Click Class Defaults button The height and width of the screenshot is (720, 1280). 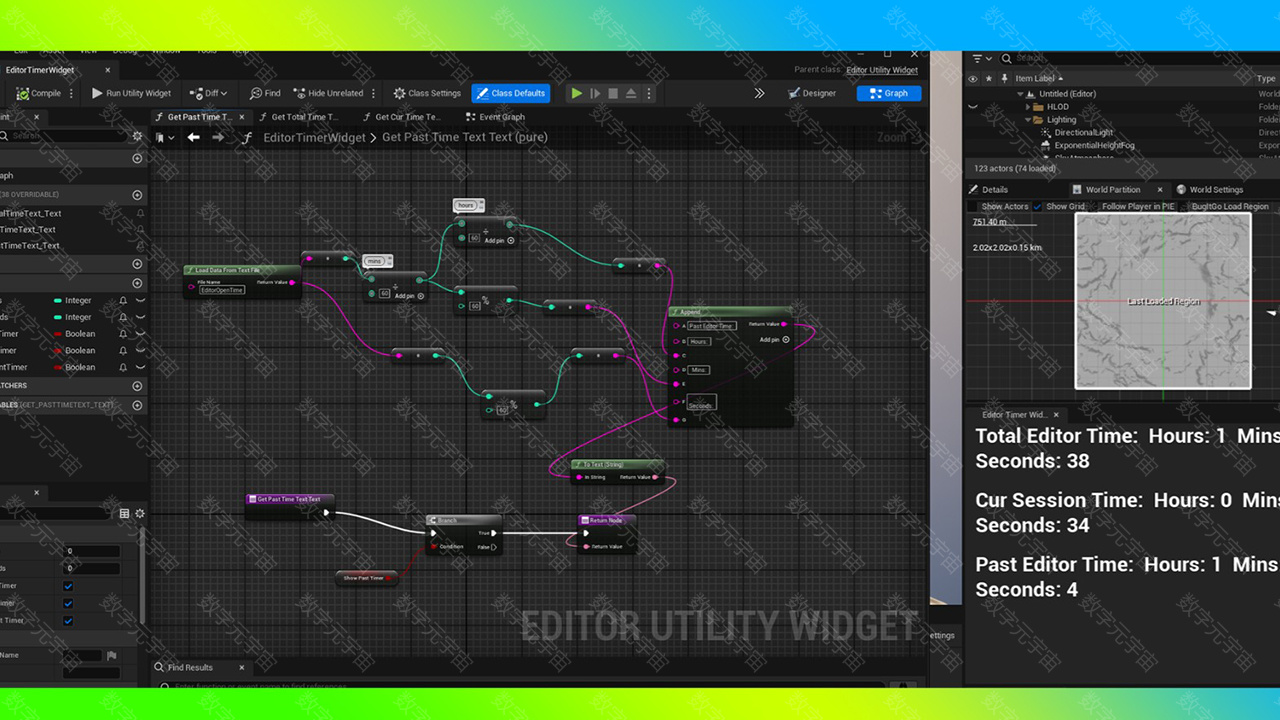pos(511,93)
